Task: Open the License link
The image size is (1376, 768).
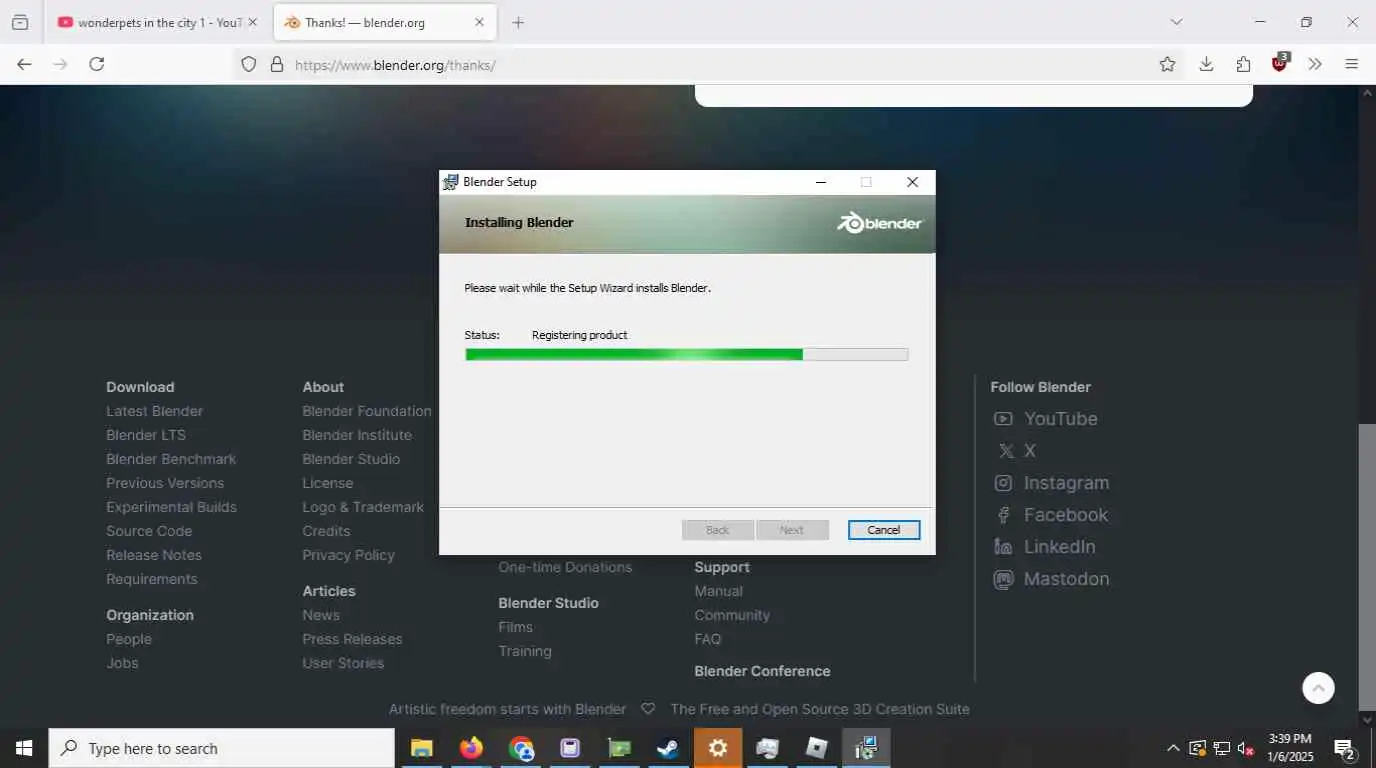Action: [328, 483]
